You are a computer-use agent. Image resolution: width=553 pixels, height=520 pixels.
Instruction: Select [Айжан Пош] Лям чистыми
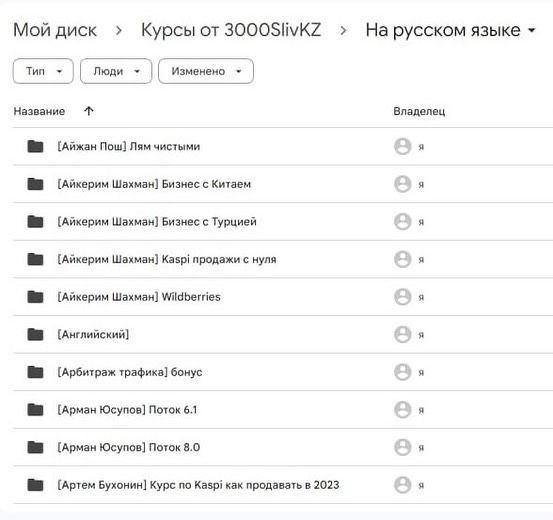(129, 146)
